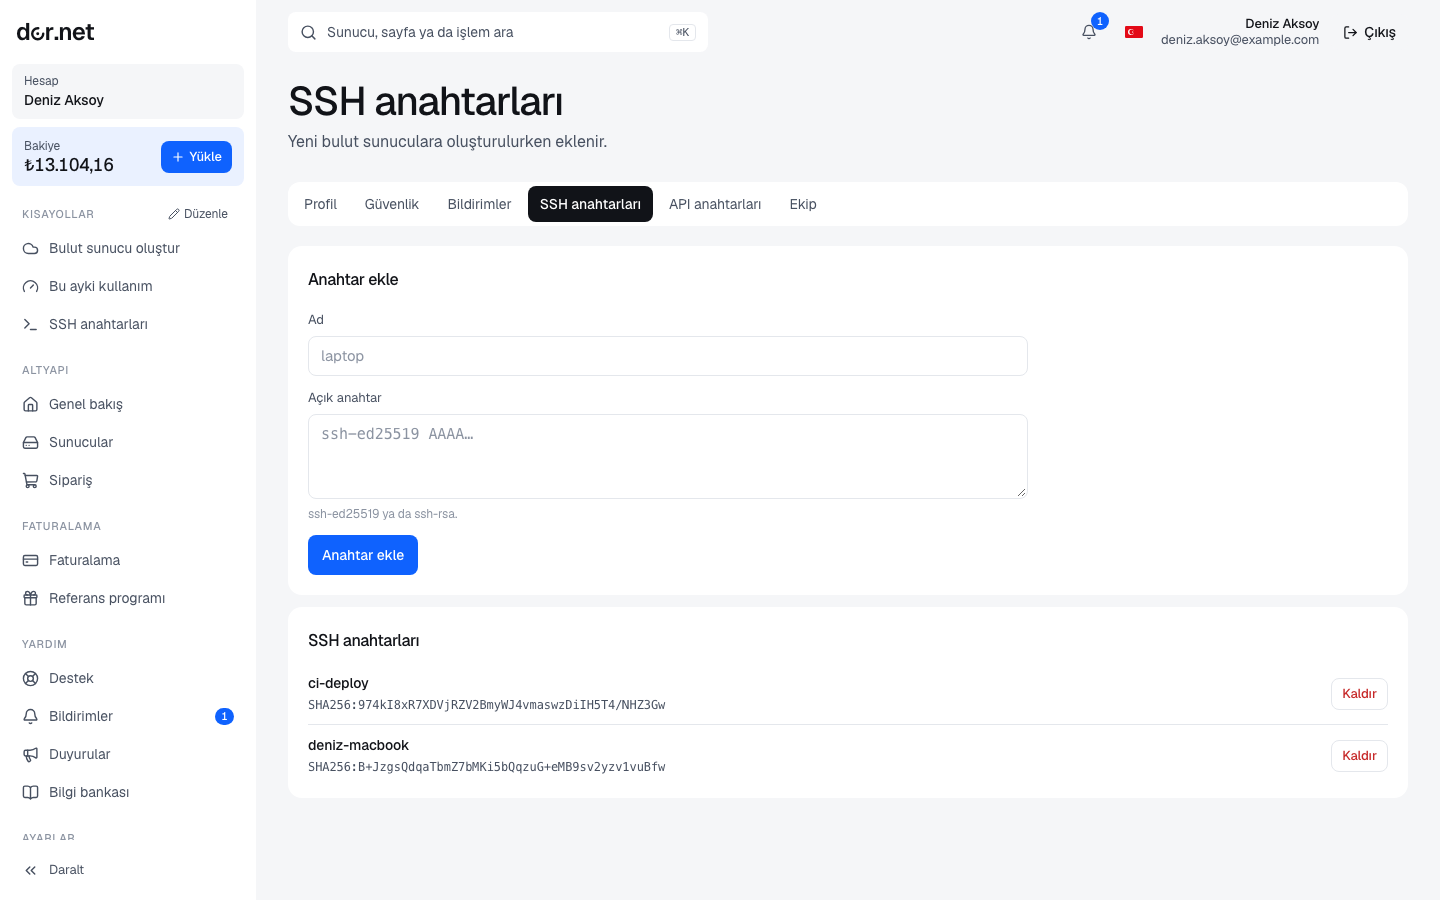The height and width of the screenshot is (900, 1440).
Task: Click the Turkish flag language icon
Action: point(1134,32)
